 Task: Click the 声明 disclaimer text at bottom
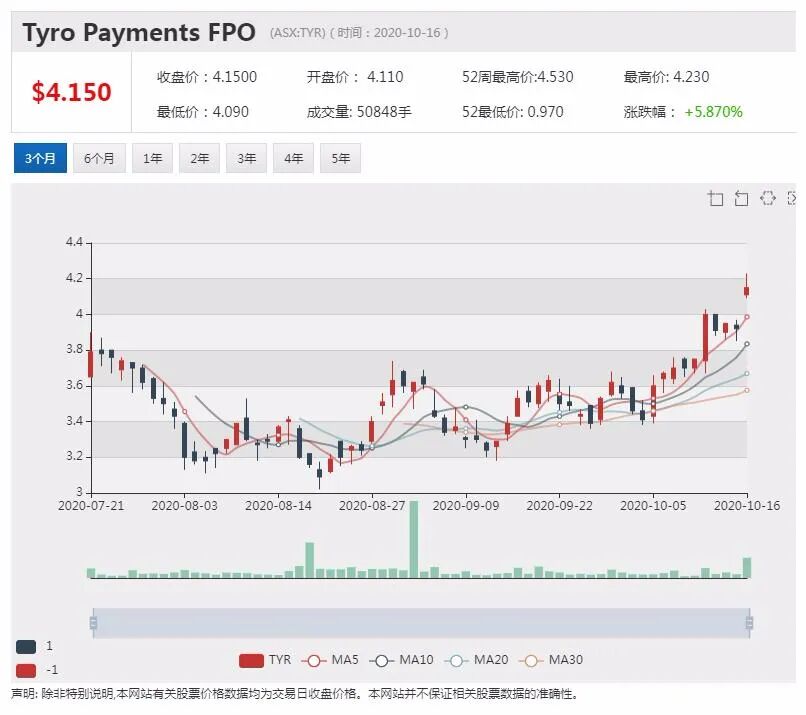pos(295,694)
